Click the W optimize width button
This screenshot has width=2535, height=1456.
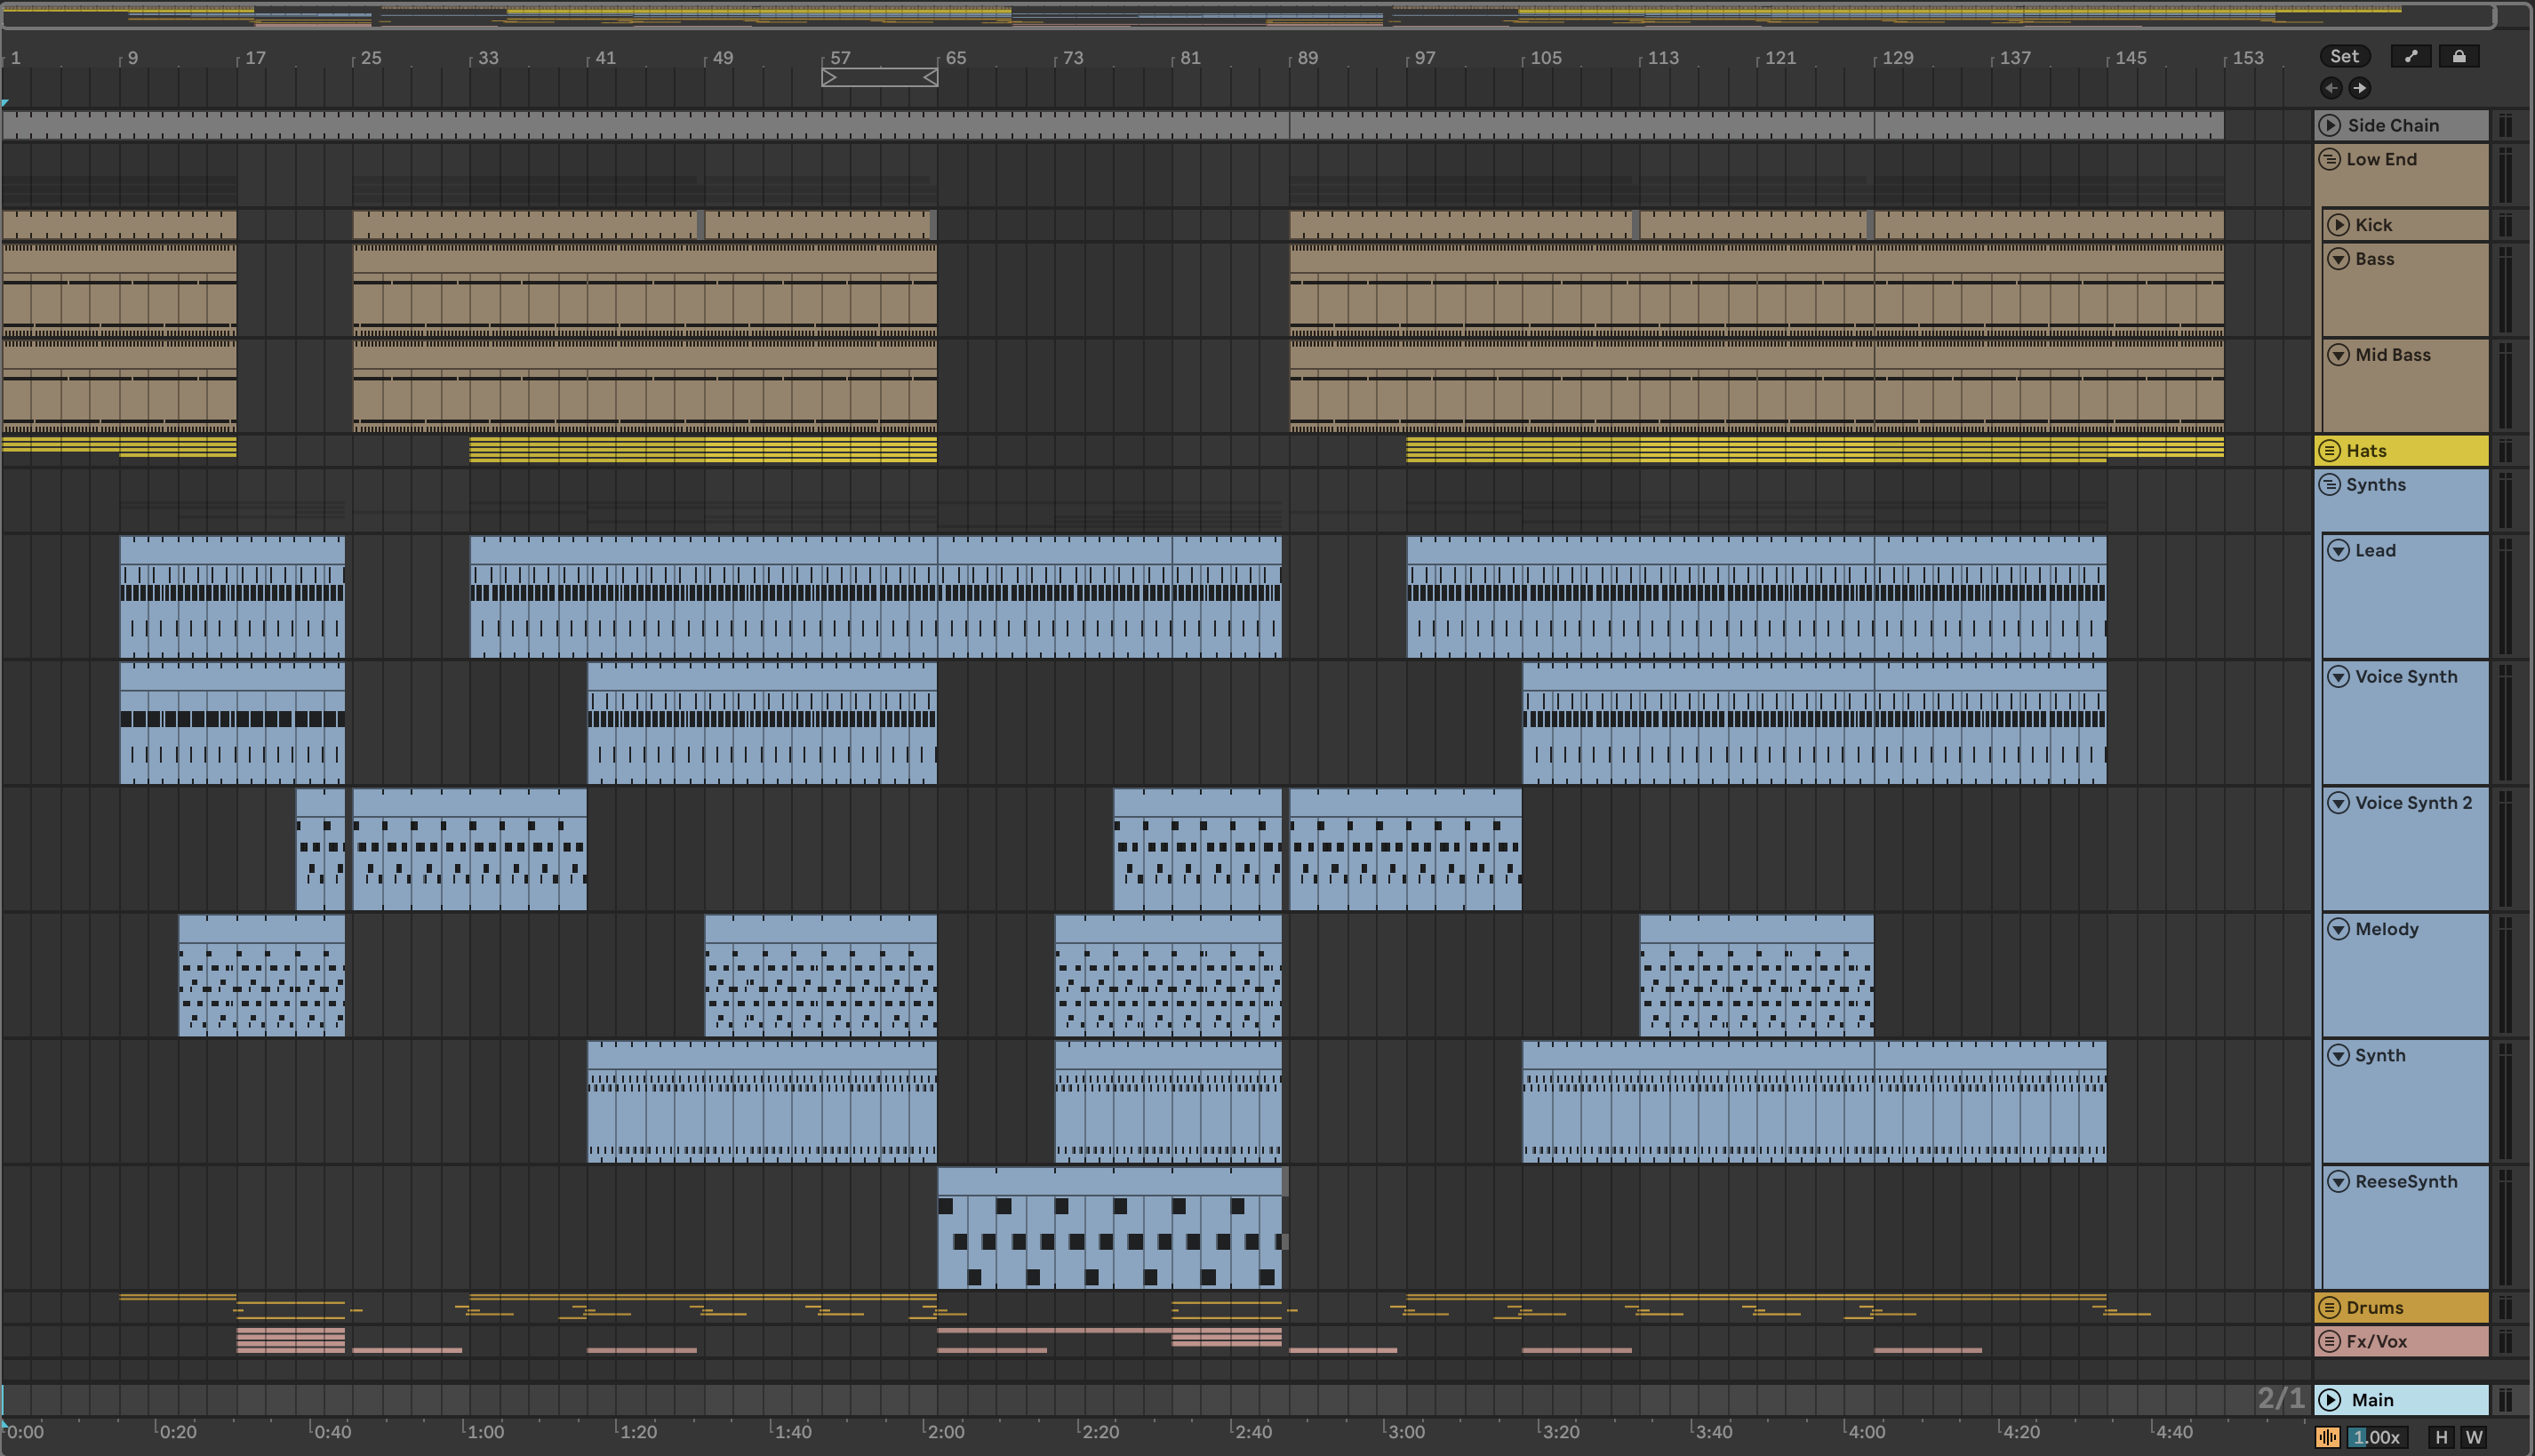(x=2473, y=1437)
